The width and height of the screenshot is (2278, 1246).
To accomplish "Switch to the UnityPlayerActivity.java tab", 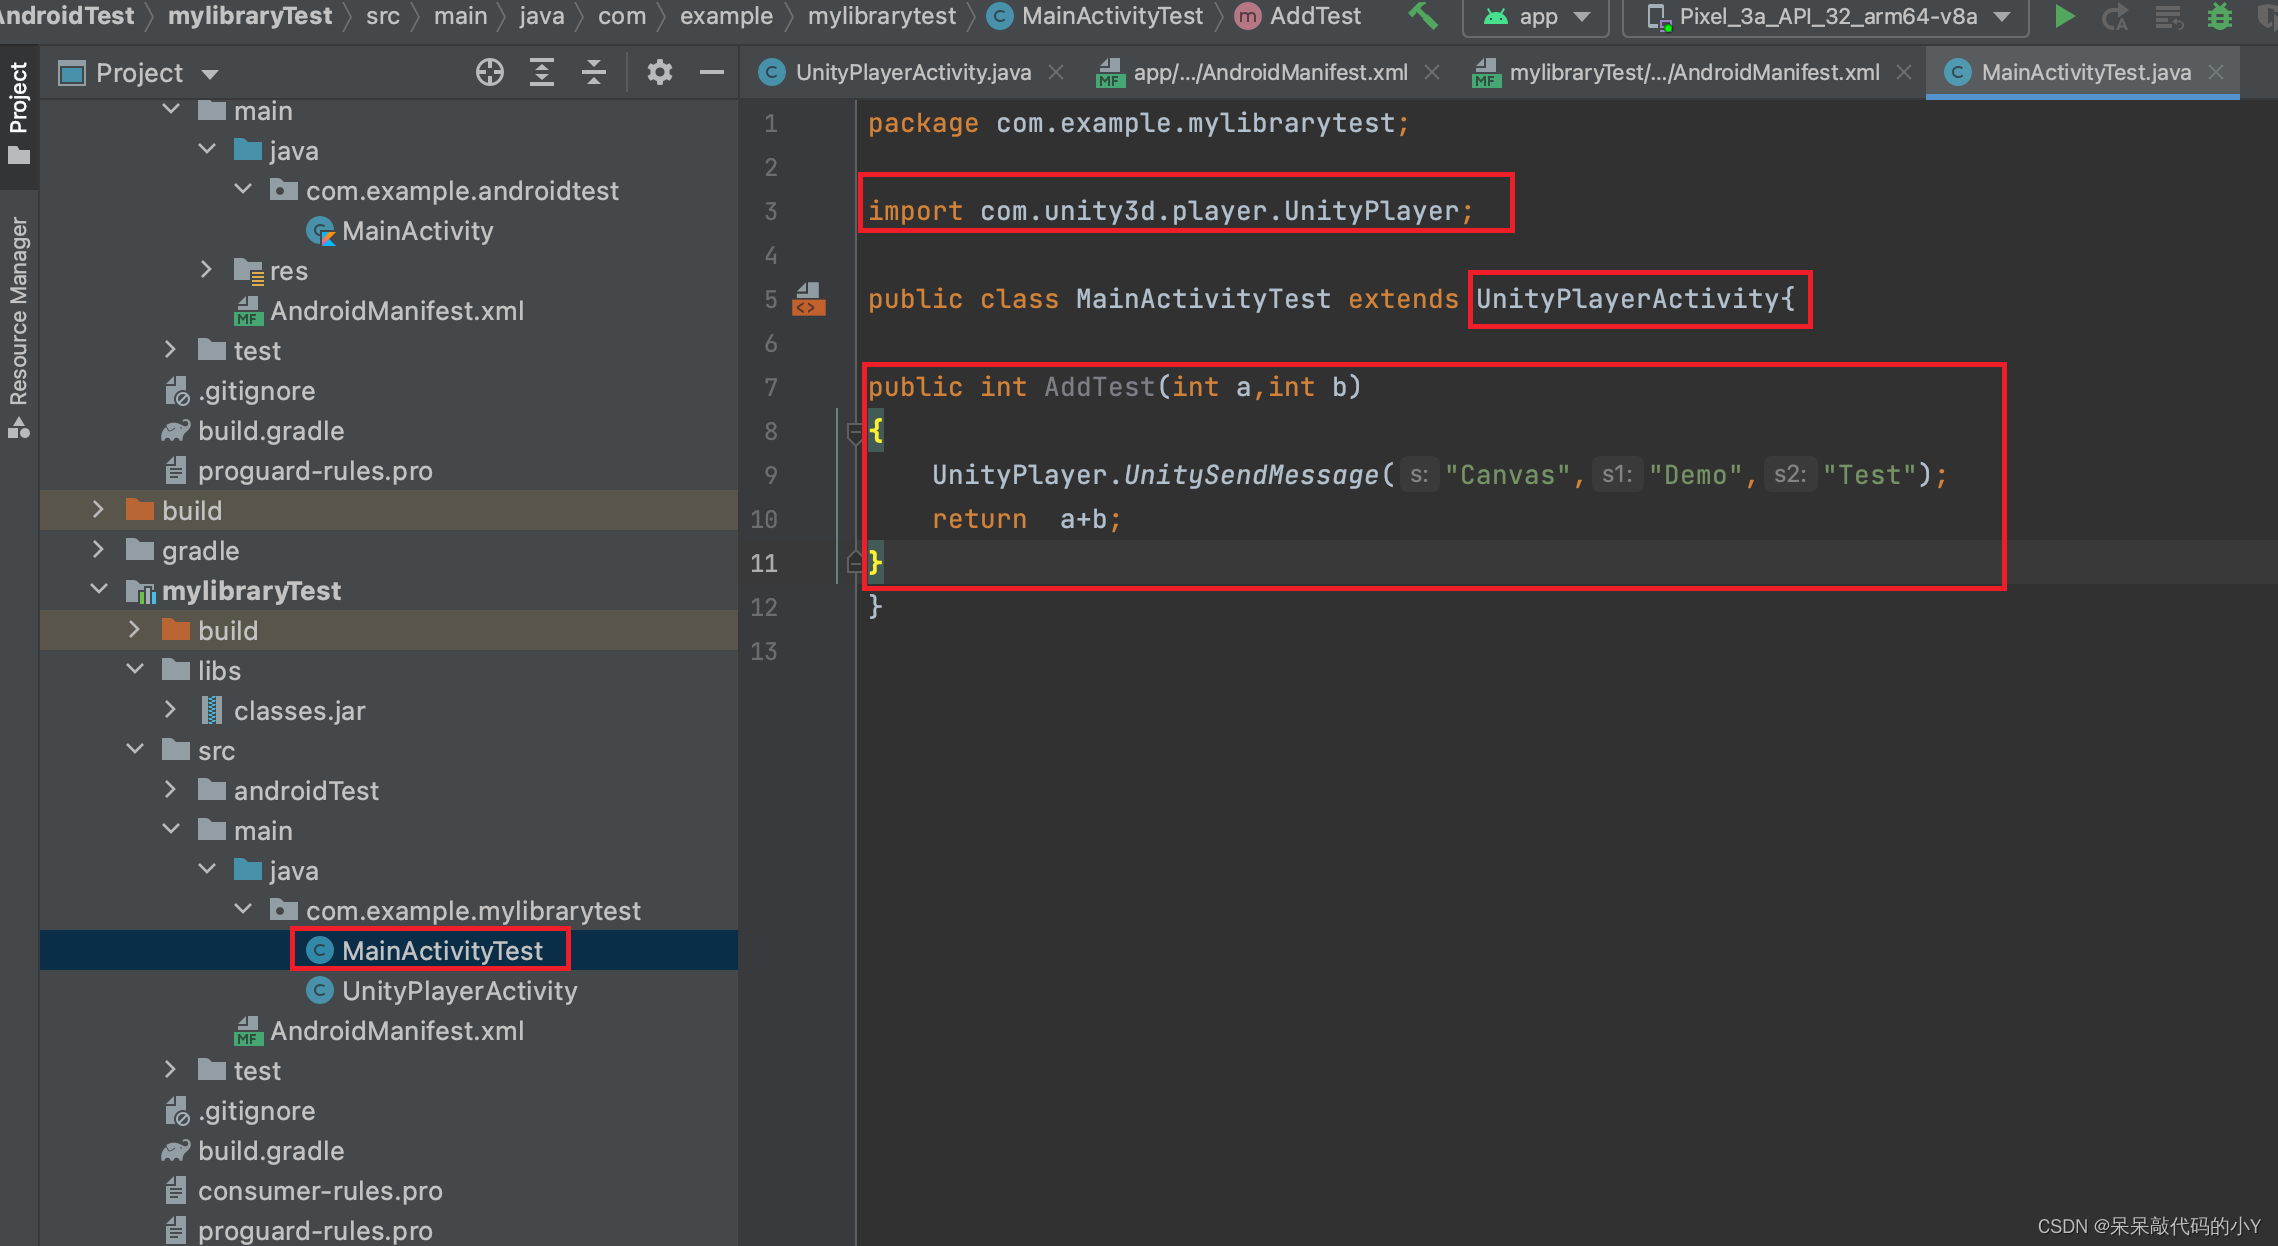I will tap(912, 72).
